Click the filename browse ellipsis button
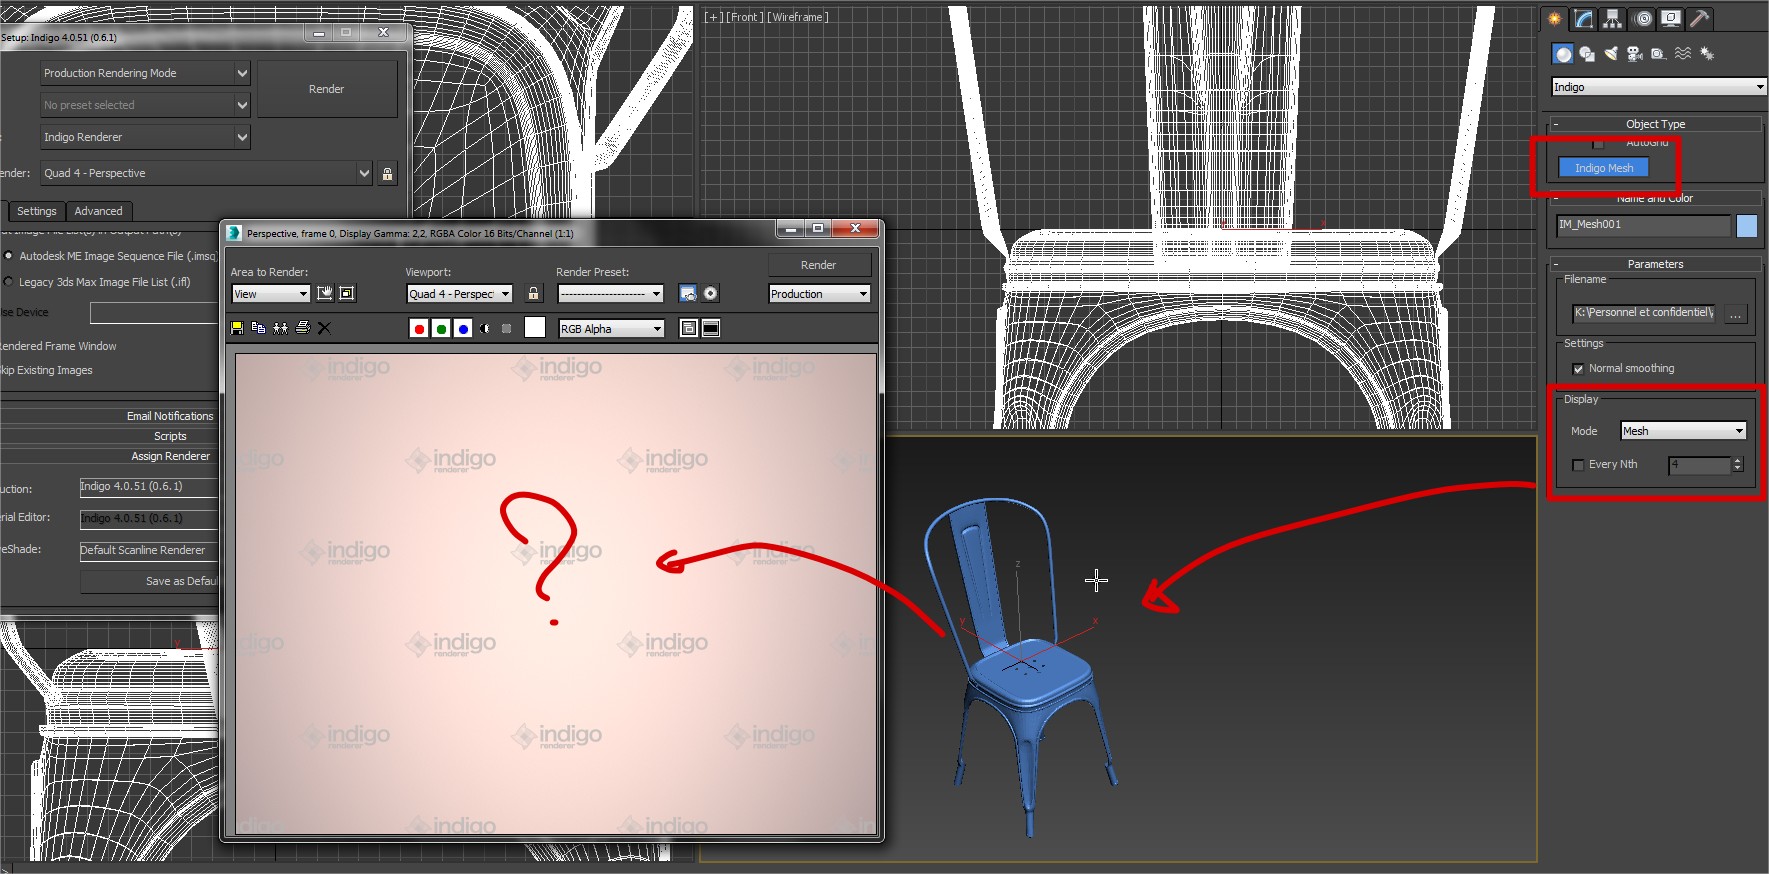 [1735, 314]
